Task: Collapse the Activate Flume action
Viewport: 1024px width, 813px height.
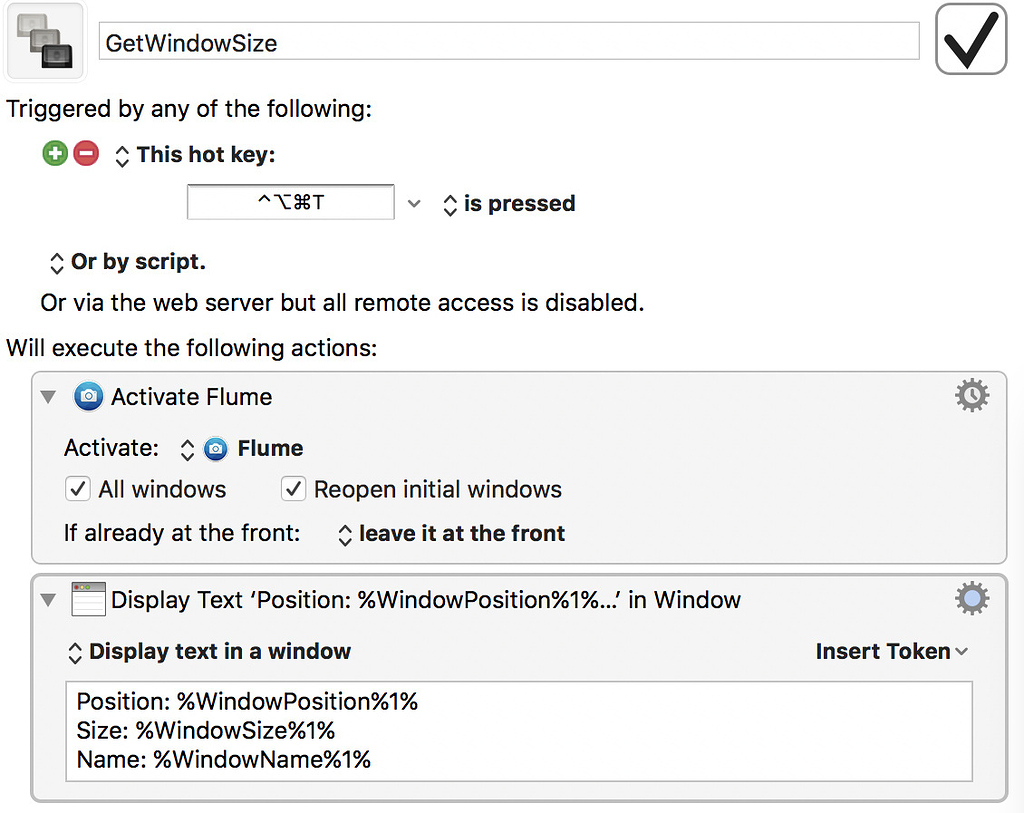Action: [x=48, y=397]
